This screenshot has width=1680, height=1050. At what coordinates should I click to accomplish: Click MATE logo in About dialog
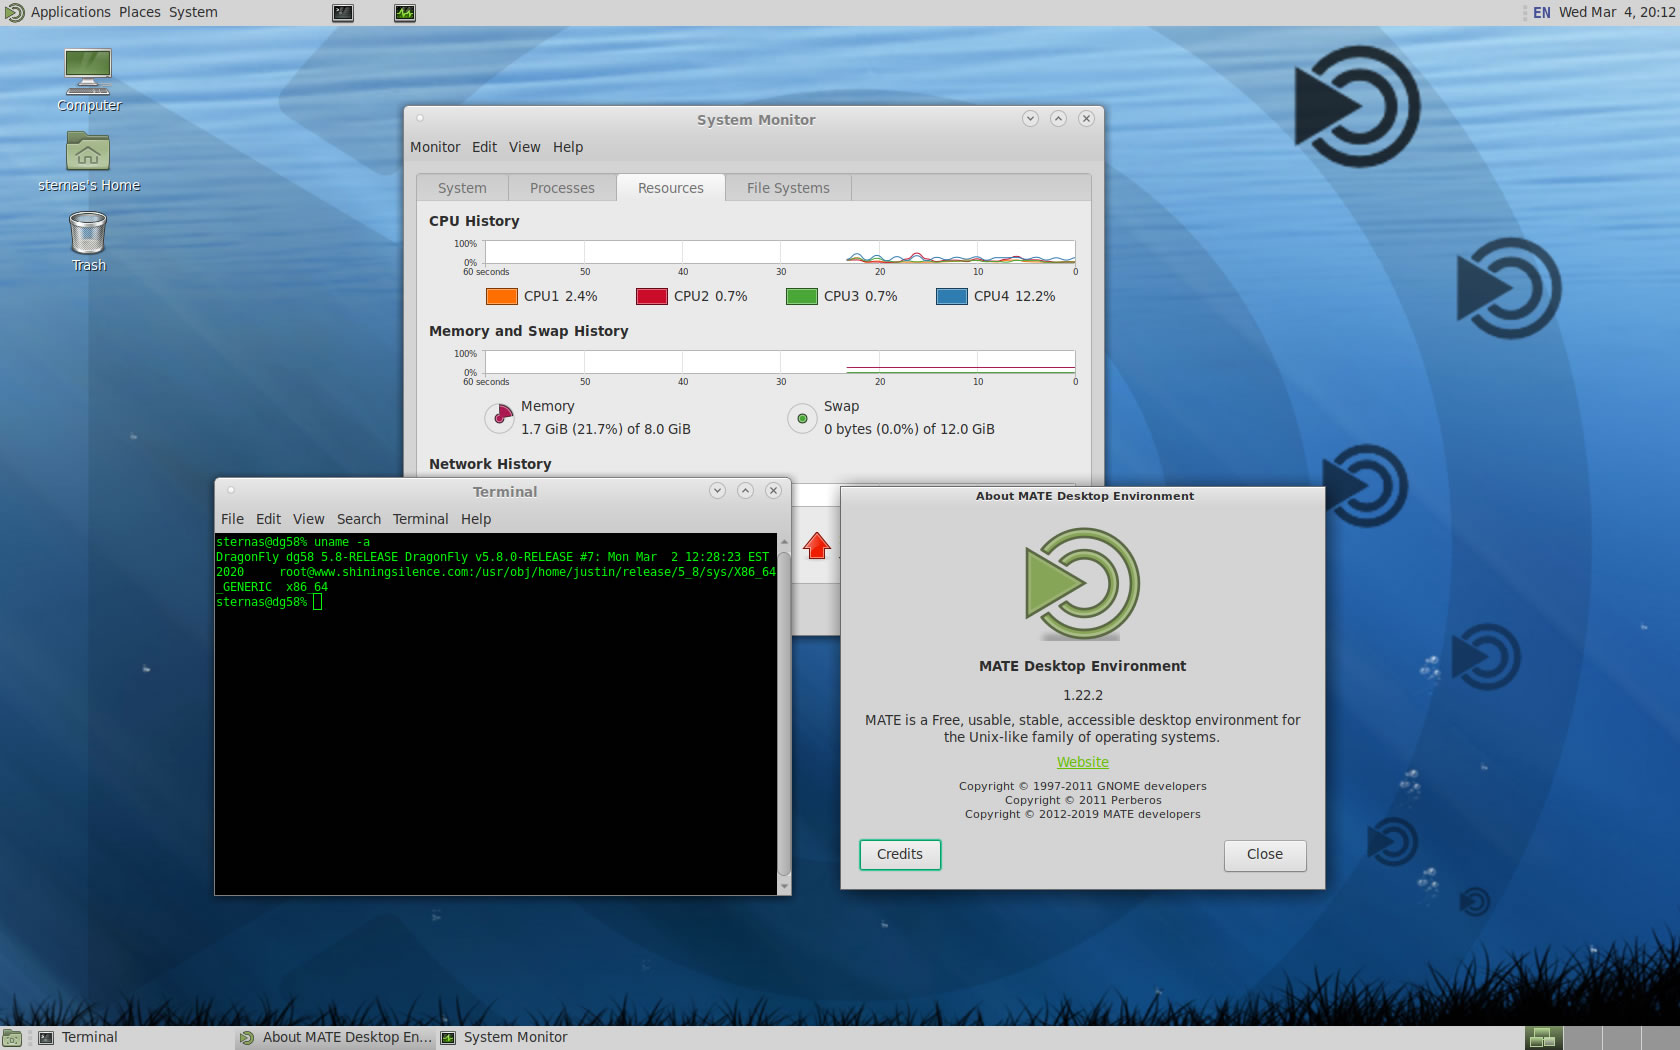coord(1083,584)
